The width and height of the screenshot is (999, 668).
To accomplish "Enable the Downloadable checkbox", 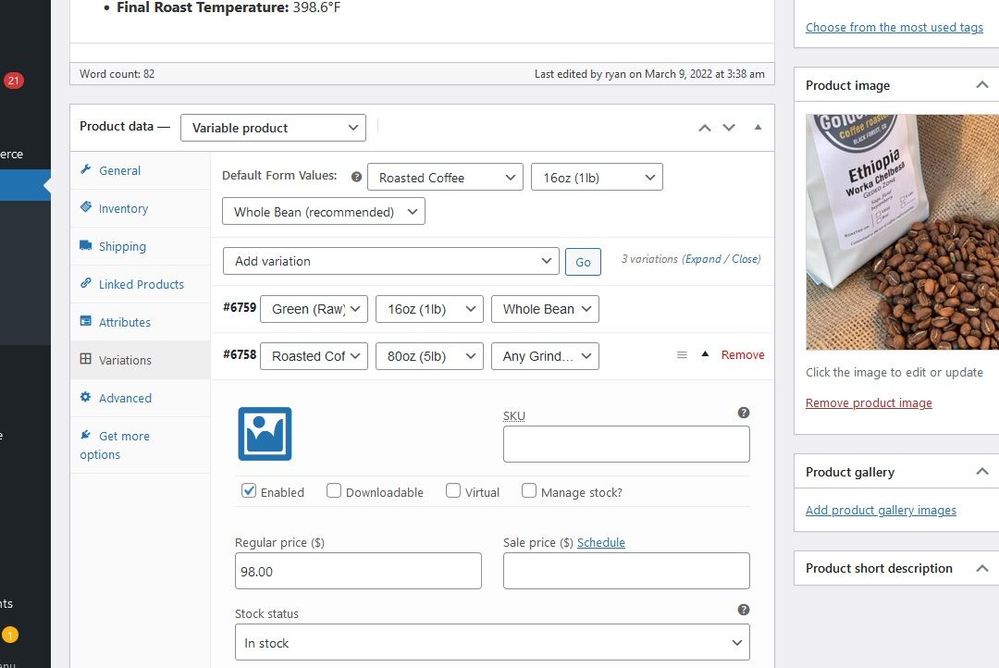I will coord(334,491).
